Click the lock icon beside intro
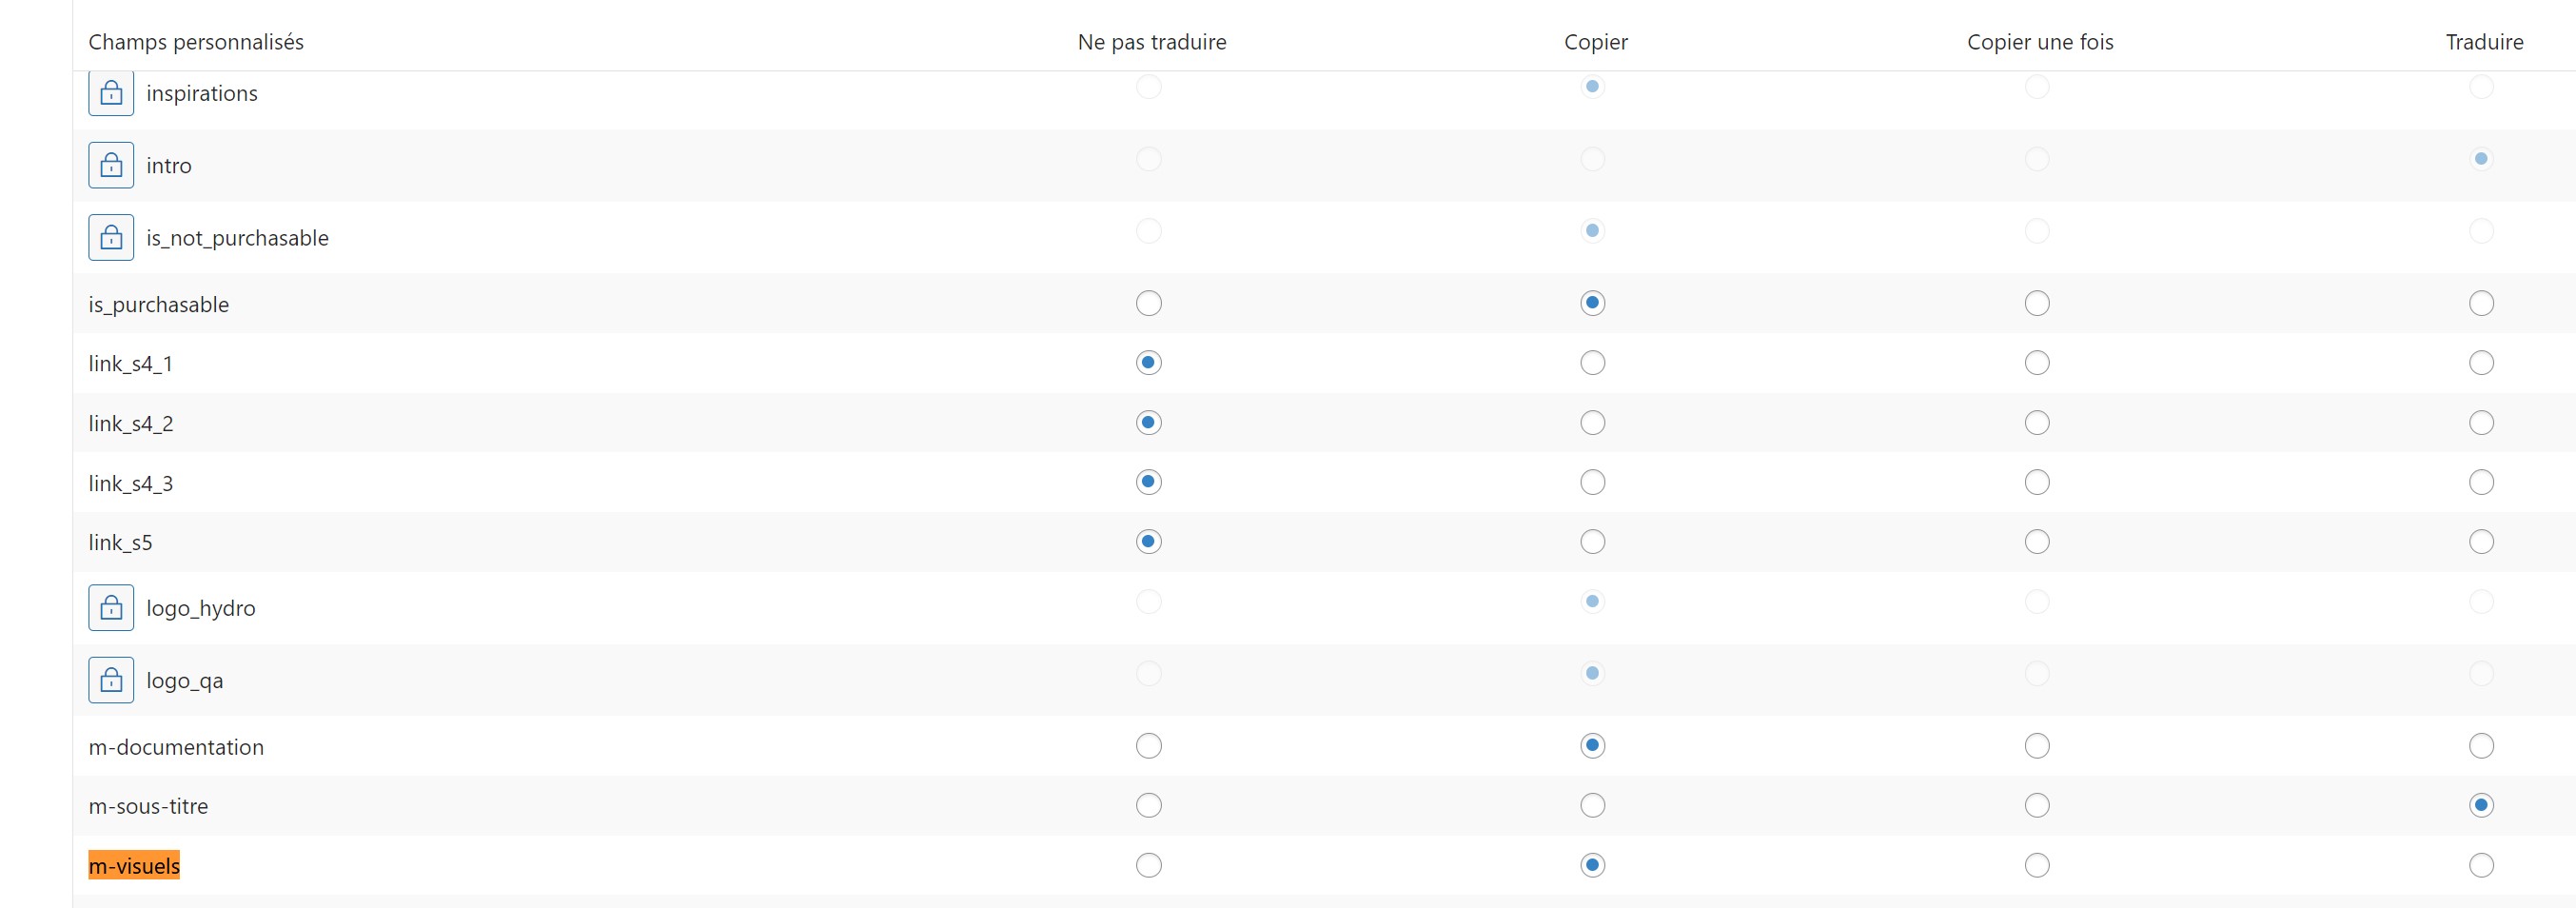This screenshot has height=908, width=2576. click(x=111, y=165)
